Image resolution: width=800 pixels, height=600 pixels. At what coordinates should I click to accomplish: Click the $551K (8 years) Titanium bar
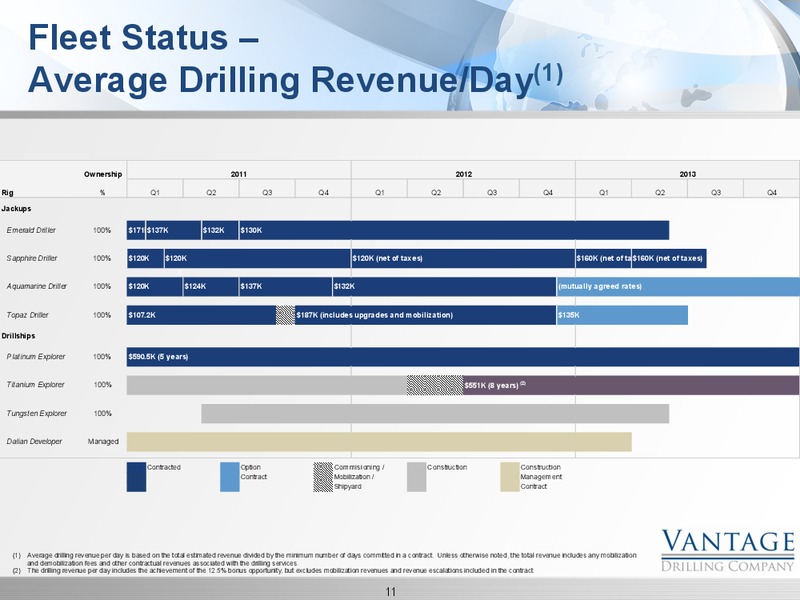(x=631, y=385)
